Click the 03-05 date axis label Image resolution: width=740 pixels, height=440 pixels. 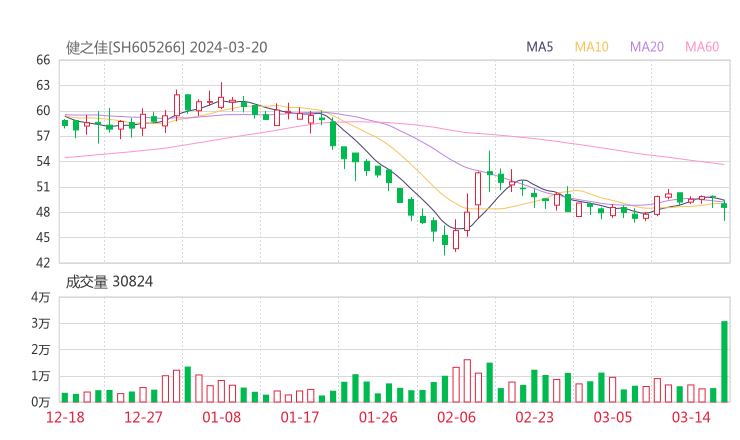[613, 417]
